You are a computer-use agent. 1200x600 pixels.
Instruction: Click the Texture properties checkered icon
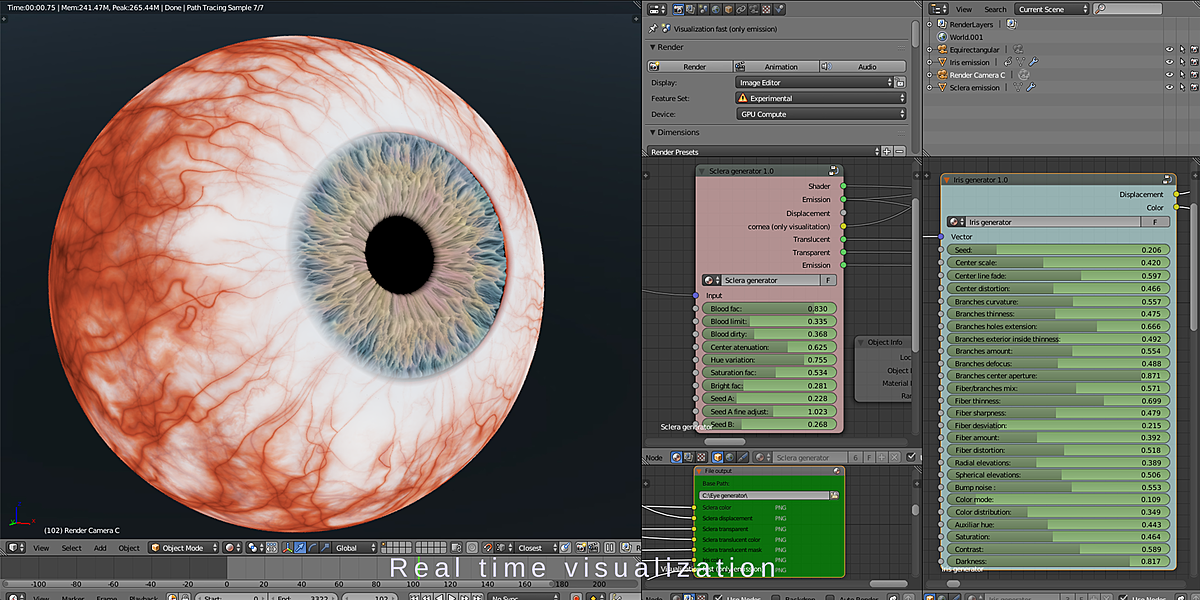[766, 8]
